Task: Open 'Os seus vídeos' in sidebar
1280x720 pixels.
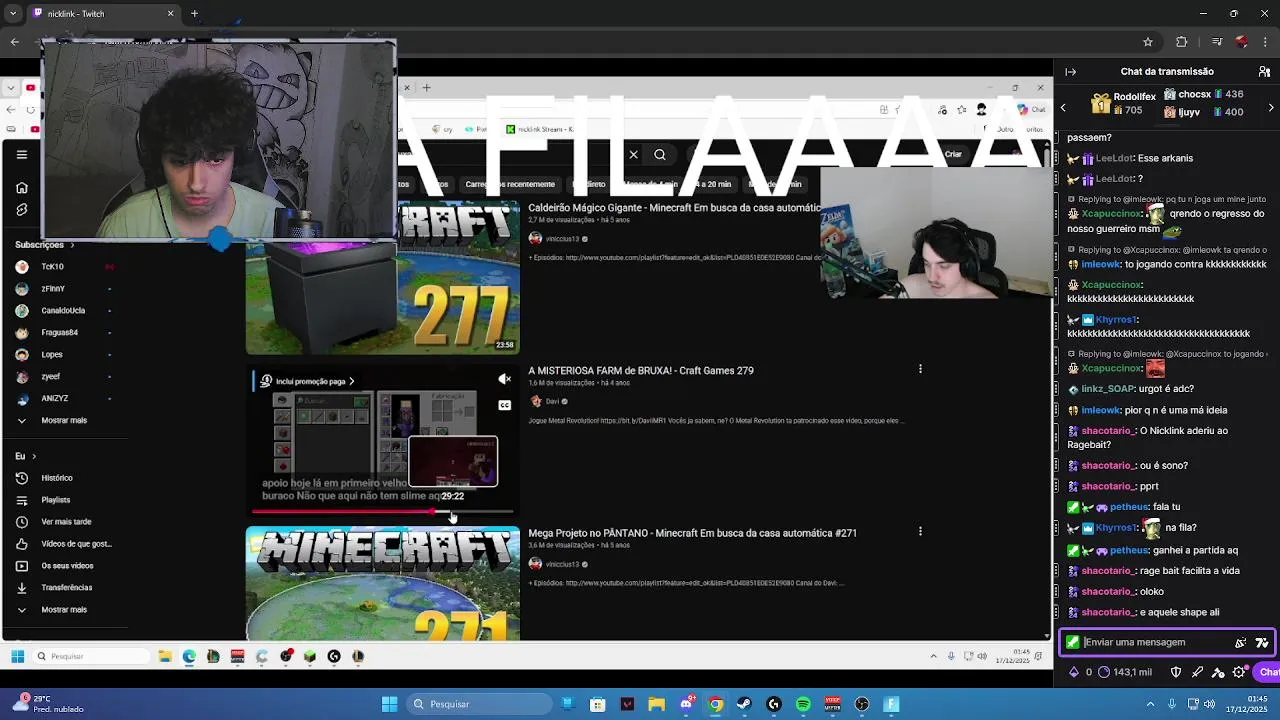Action: [x=66, y=566]
